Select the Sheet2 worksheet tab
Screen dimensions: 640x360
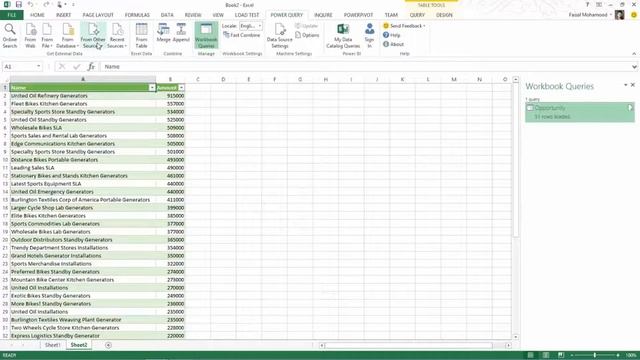[79, 345]
